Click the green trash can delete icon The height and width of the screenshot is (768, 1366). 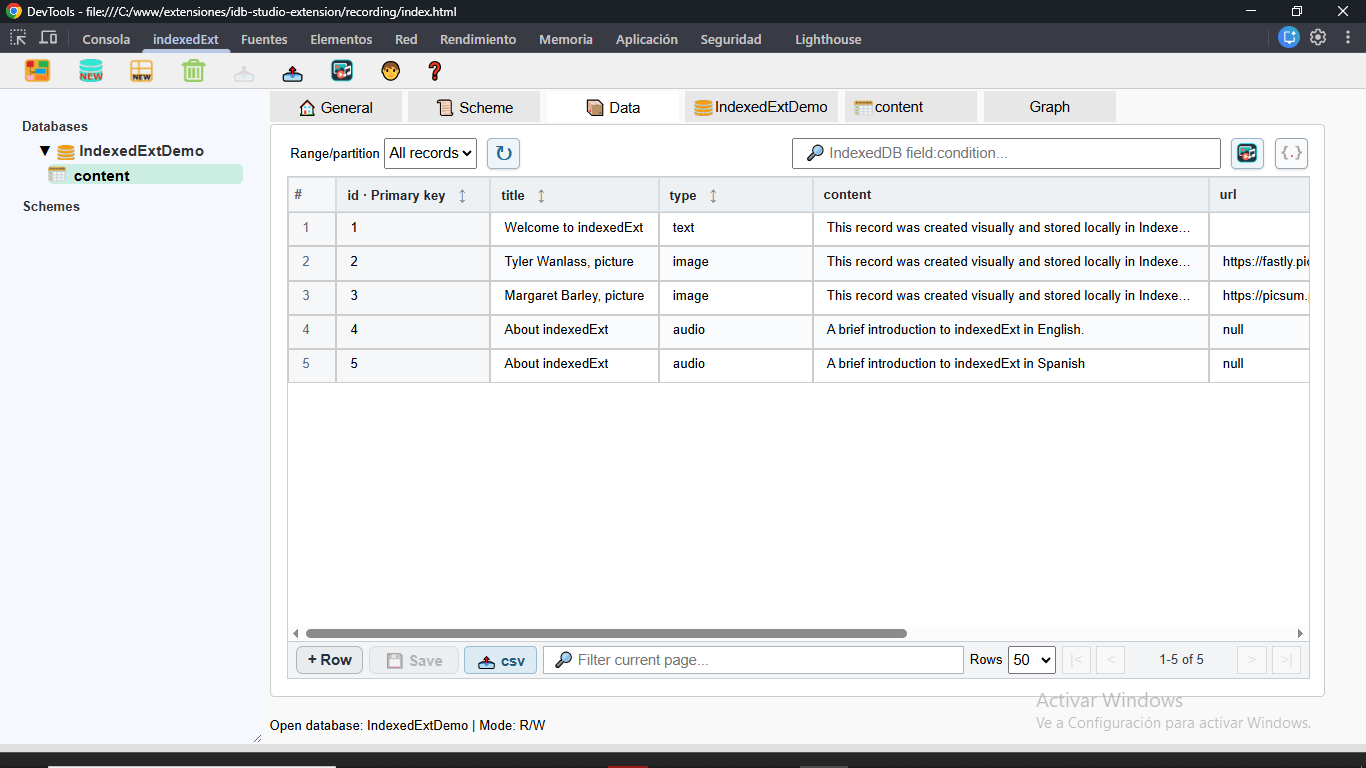click(x=193, y=71)
